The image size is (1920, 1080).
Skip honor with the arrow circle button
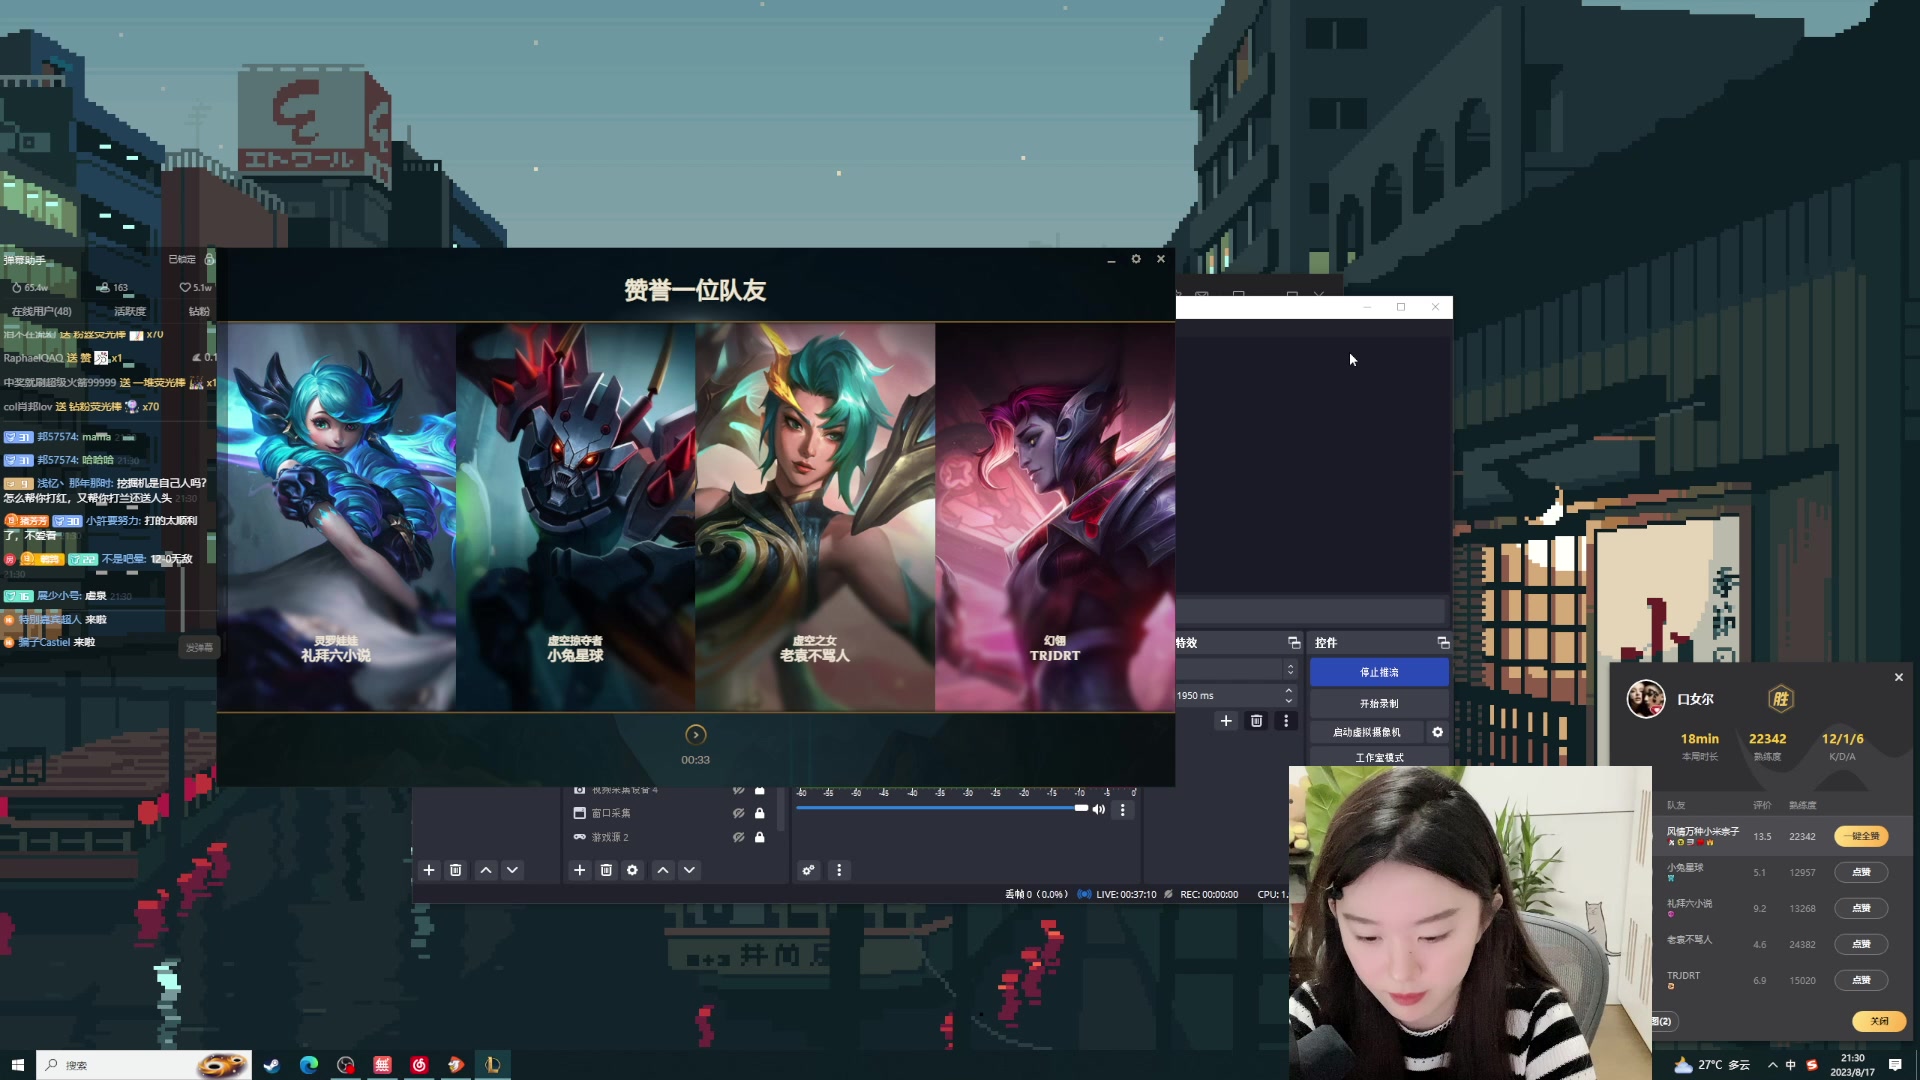[696, 735]
